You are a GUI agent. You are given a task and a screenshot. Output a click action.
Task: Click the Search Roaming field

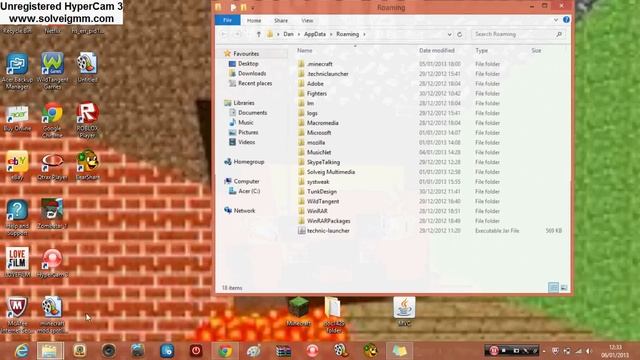(x=518, y=34)
